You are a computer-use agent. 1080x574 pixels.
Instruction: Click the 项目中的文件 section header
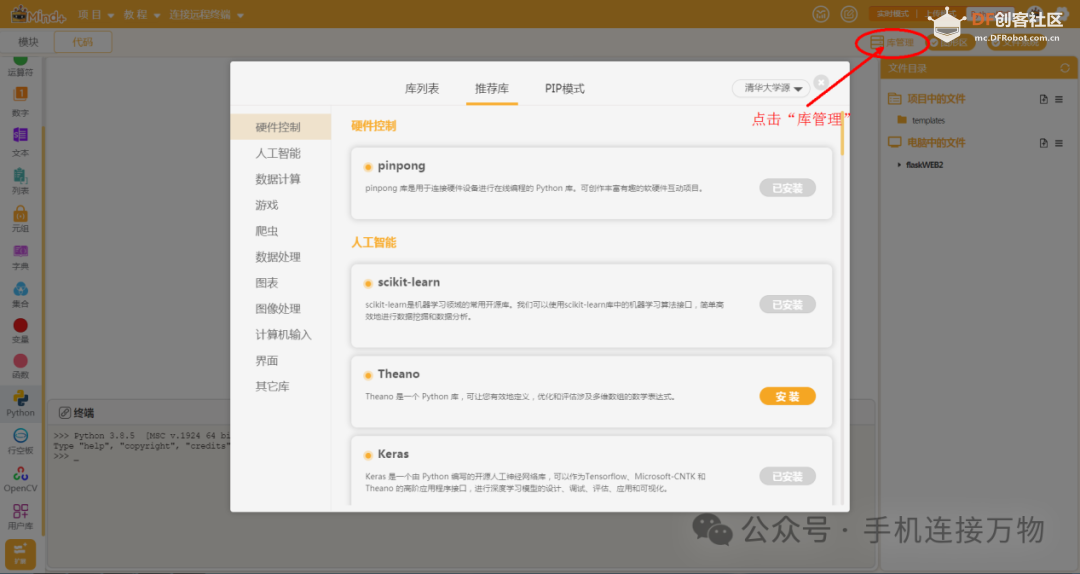935,99
